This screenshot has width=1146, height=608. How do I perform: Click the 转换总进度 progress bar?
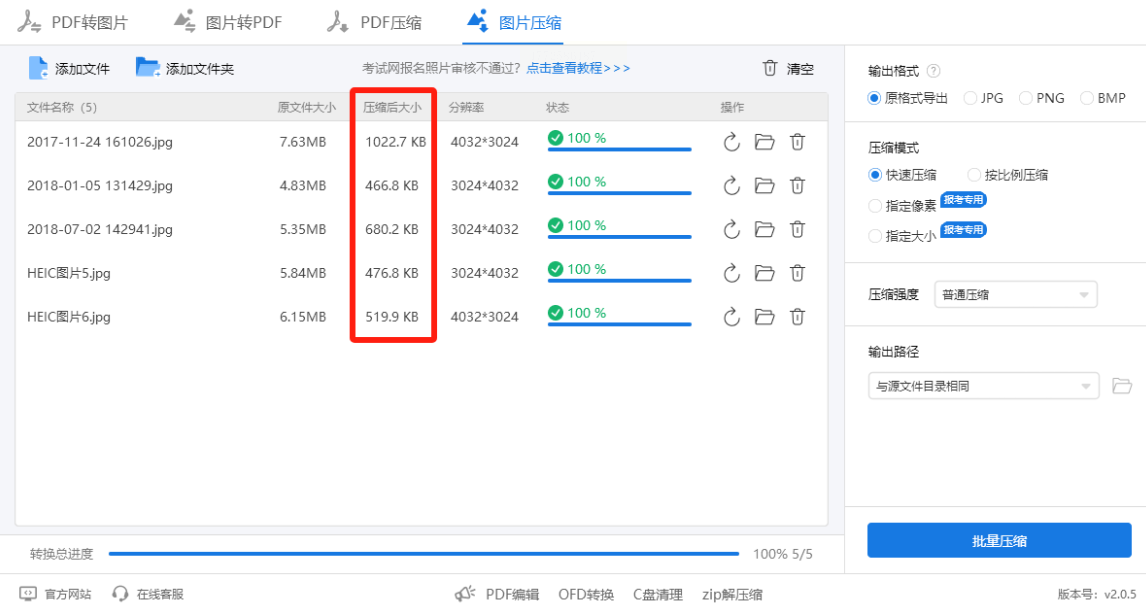click(x=423, y=553)
